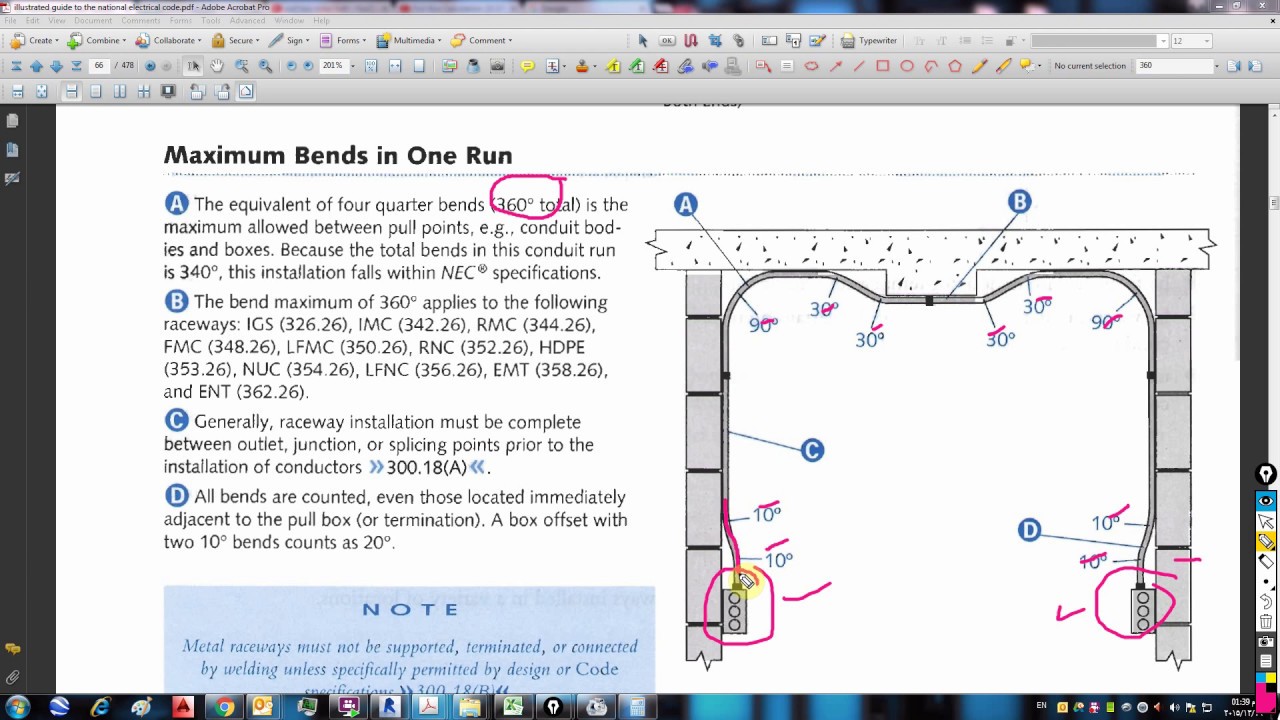Toggle Full Screen mode
Screen dimensions: 1280x720
click(168, 92)
